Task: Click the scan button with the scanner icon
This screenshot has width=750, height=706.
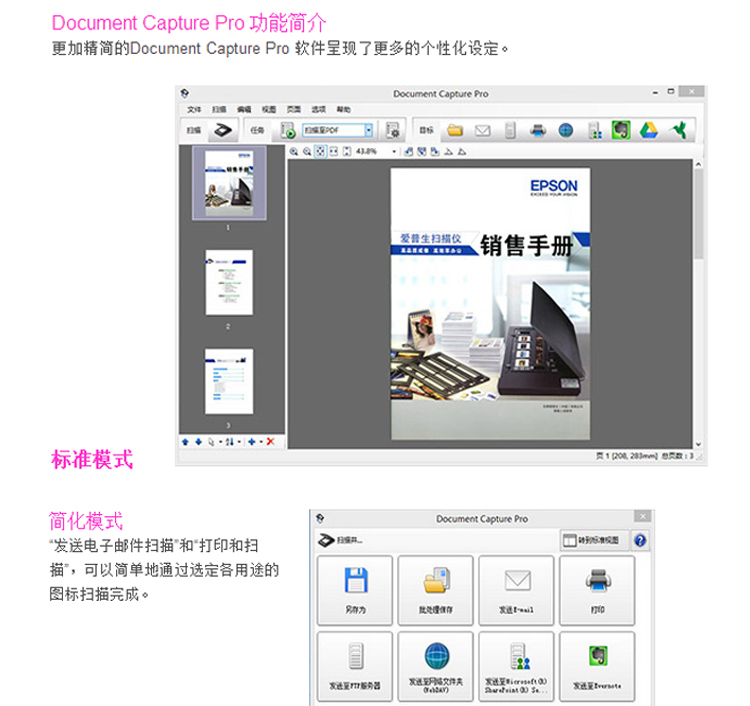Action: click(223, 130)
